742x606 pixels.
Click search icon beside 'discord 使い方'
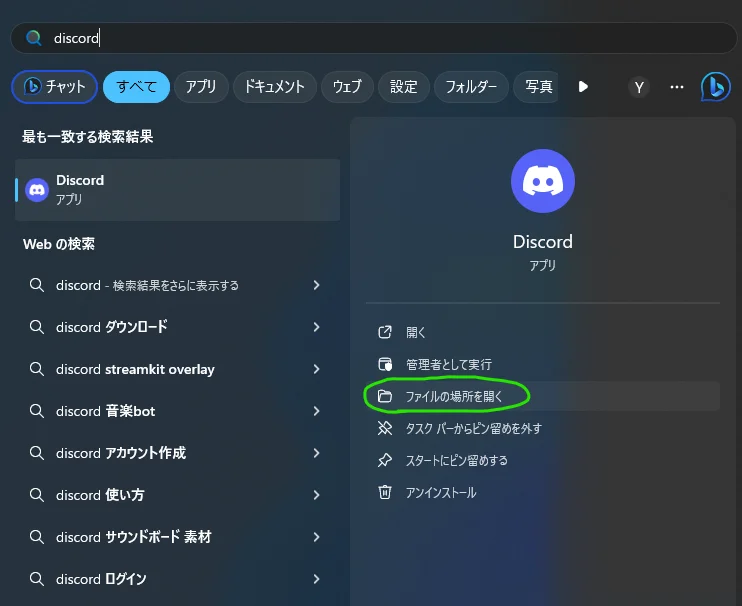pyautogui.click(x=36, y=495)
